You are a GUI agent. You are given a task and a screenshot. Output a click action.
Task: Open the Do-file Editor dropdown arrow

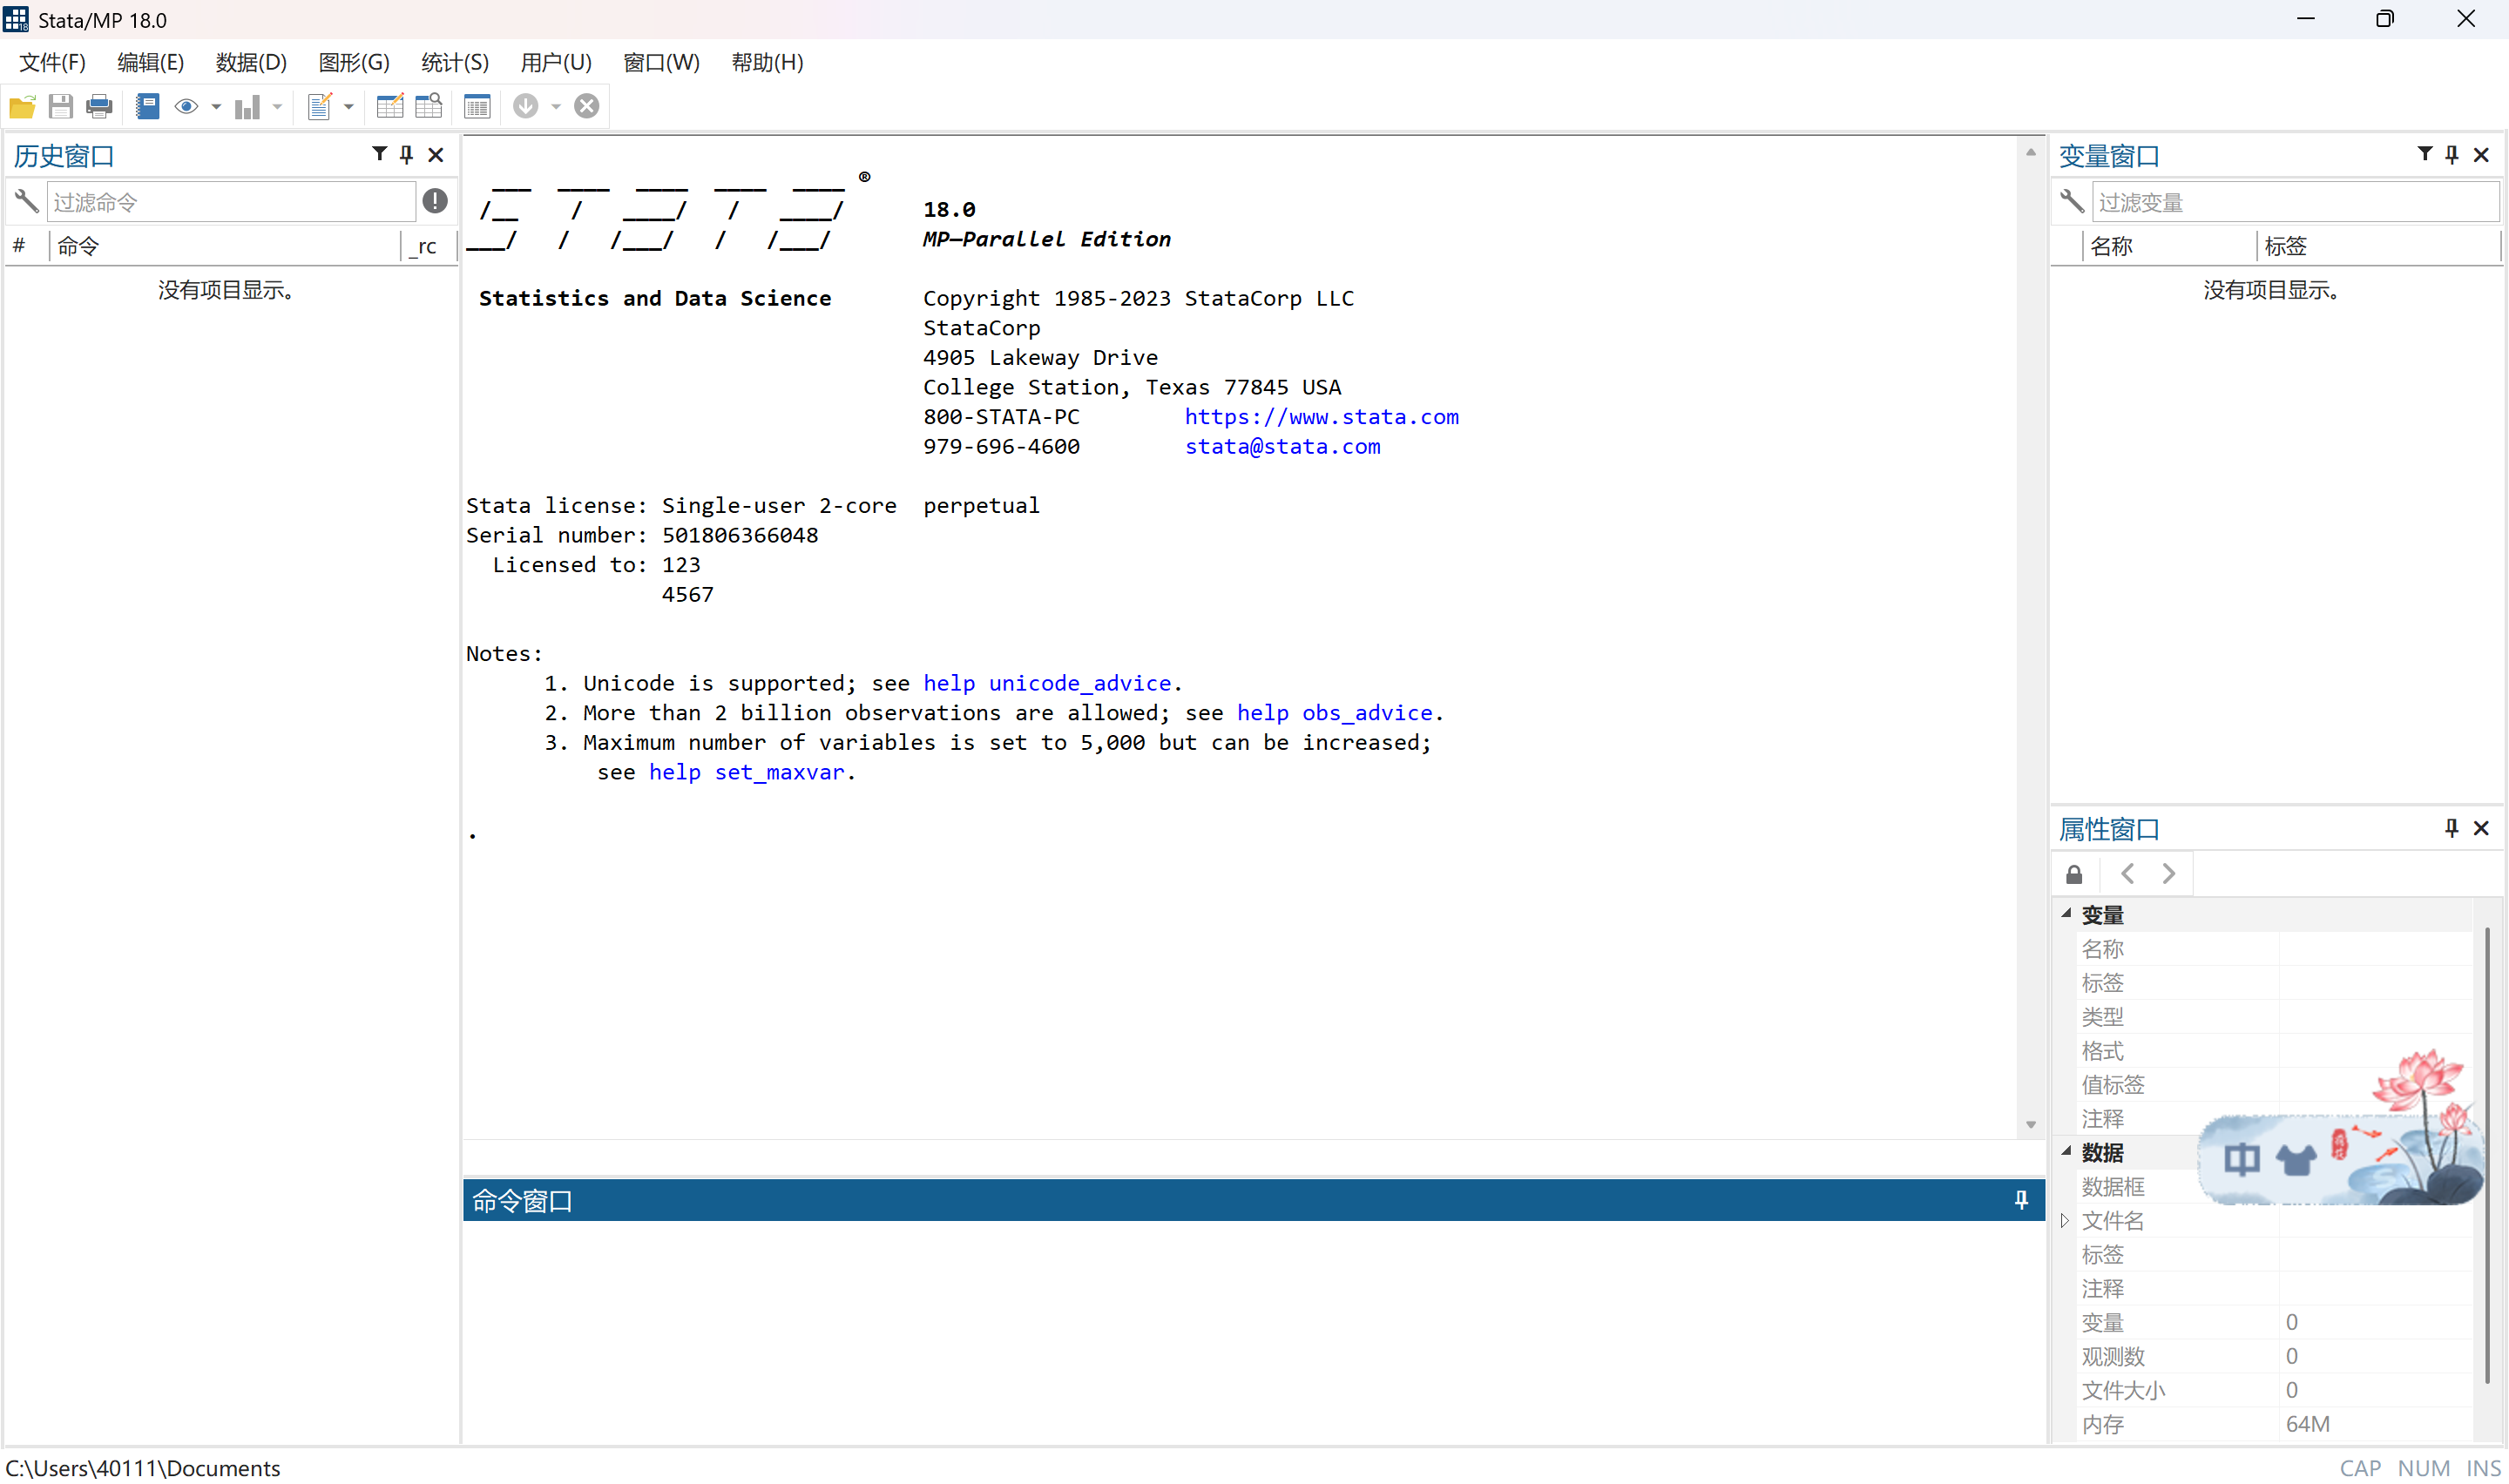click(x=349, y=107)
